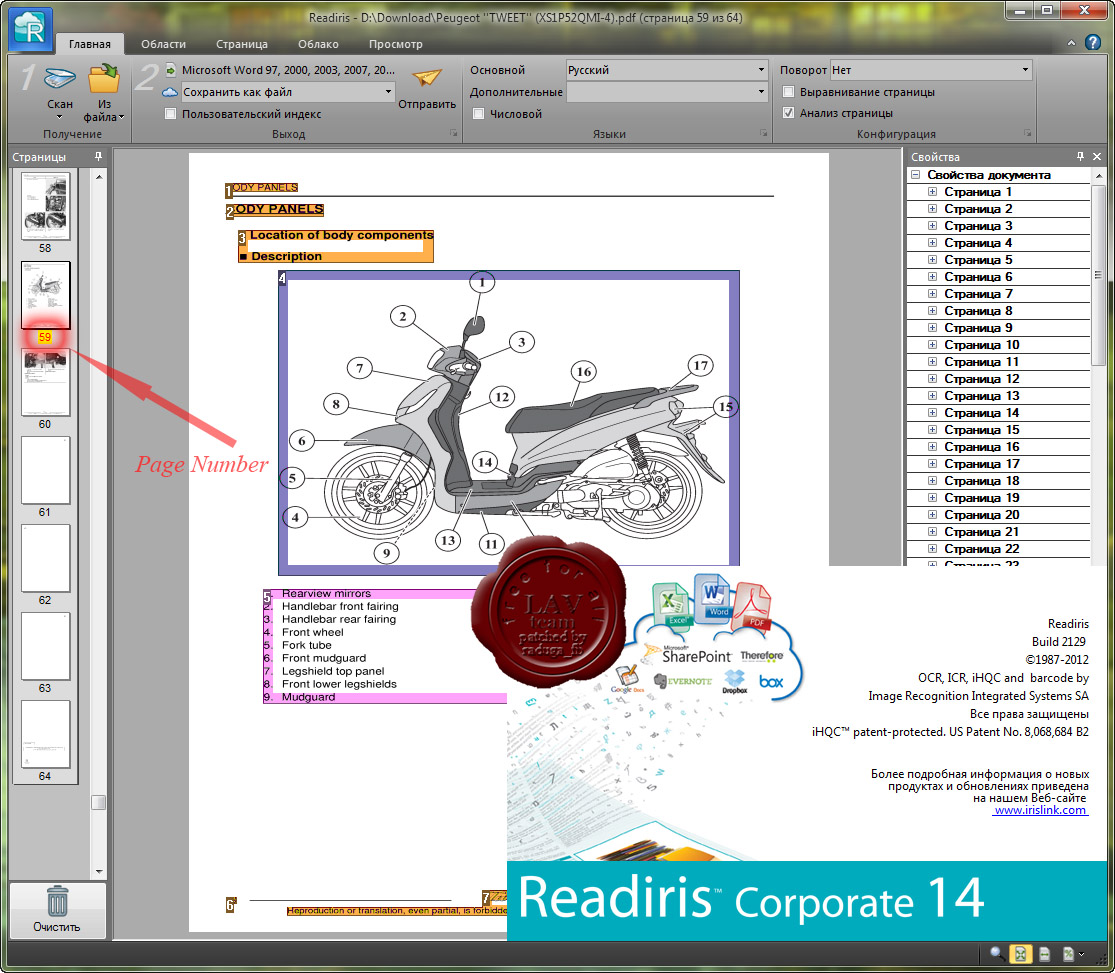Open the Страница ribbon tab
Viewport: 1115px width, 973px height.
coord(242,44)
